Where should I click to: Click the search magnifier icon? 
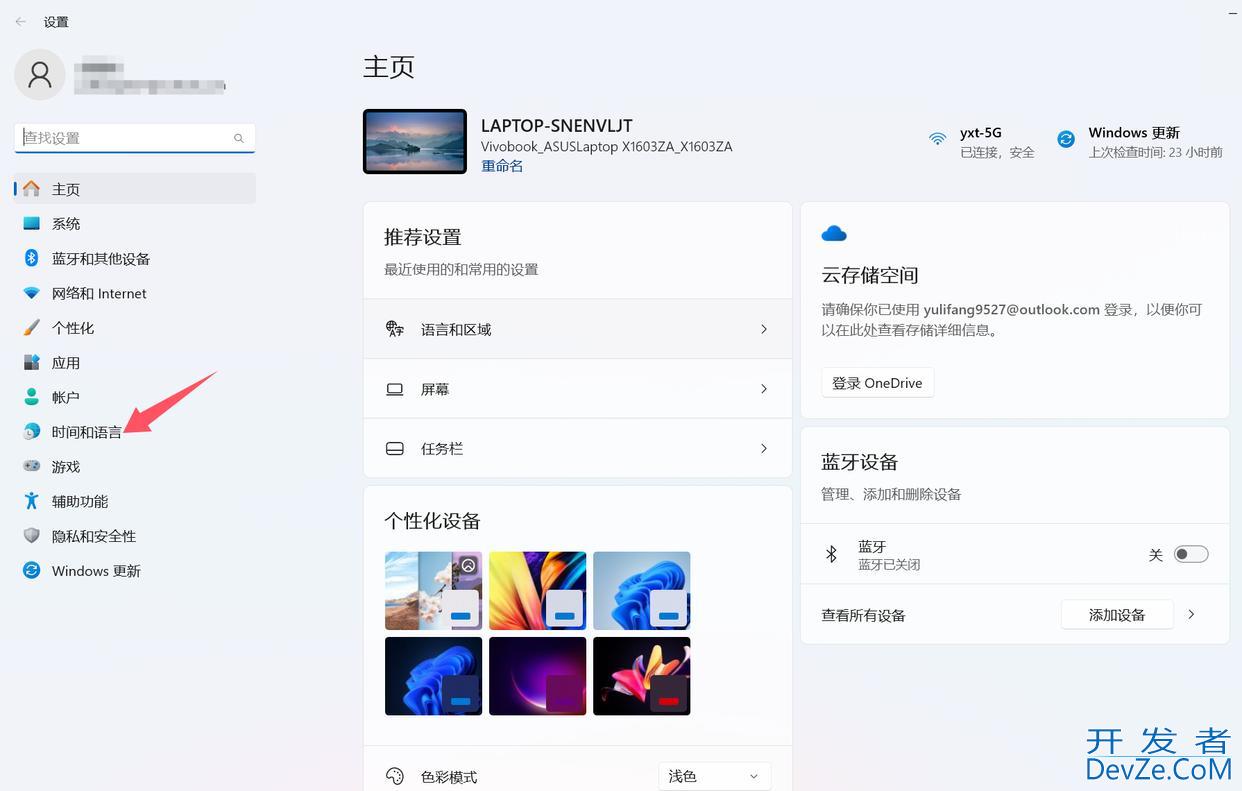click(239, 138)
